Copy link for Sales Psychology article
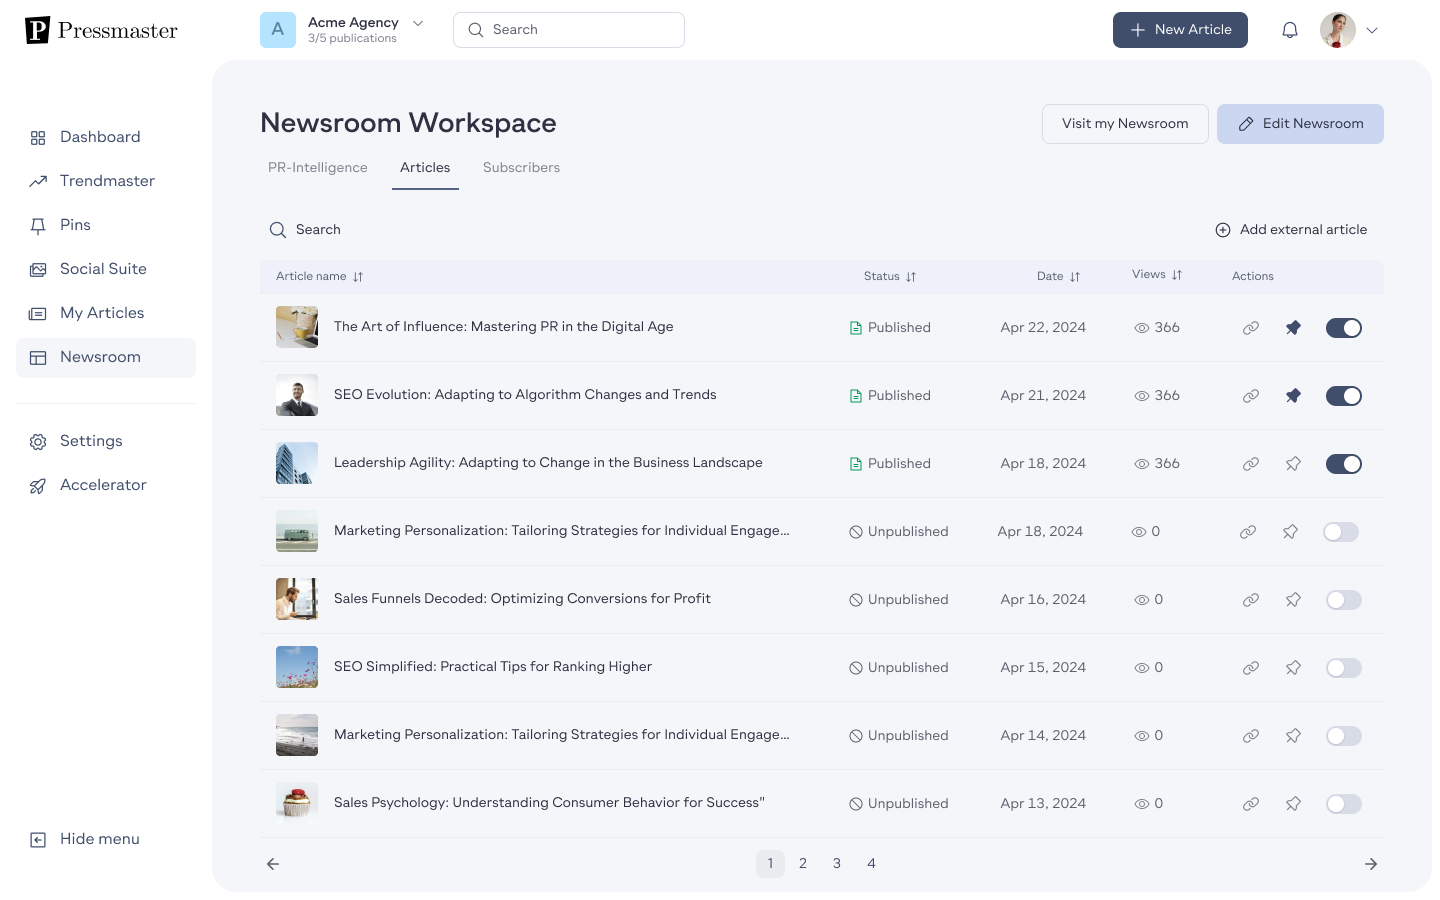This screenshot has width=1440, height=900. pos(1251,804)
